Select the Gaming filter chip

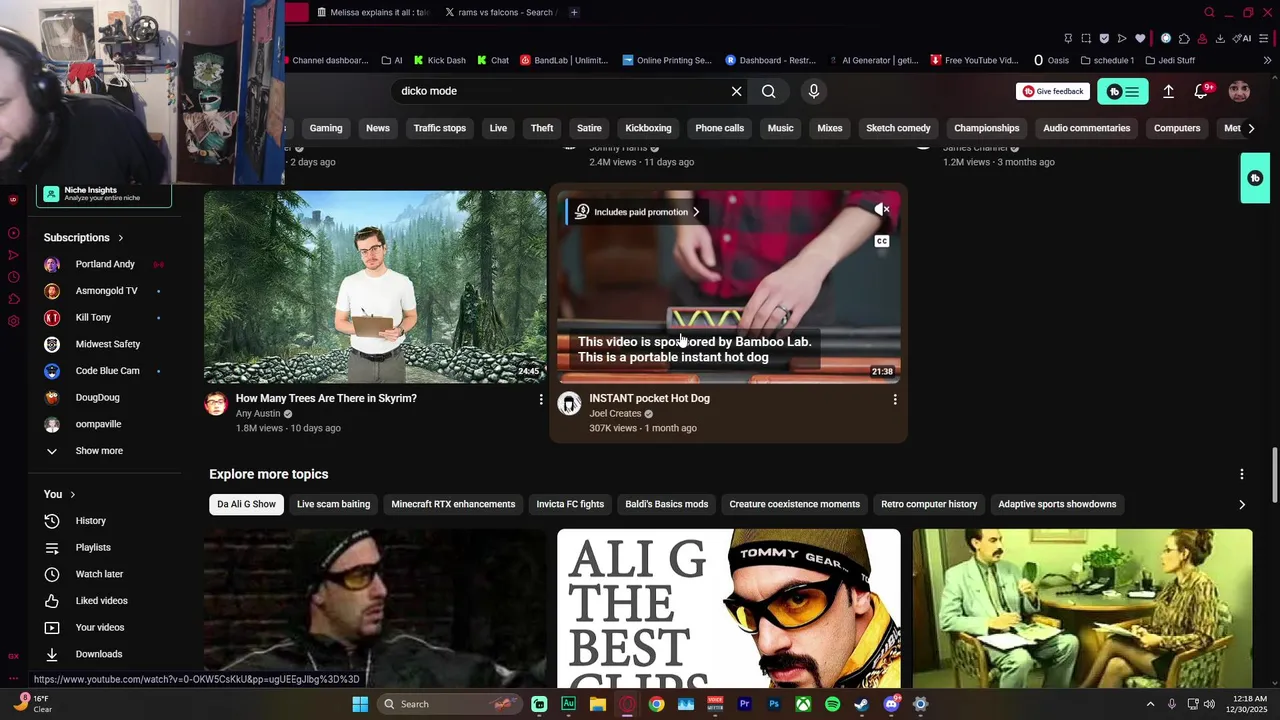tap(326, 128)
